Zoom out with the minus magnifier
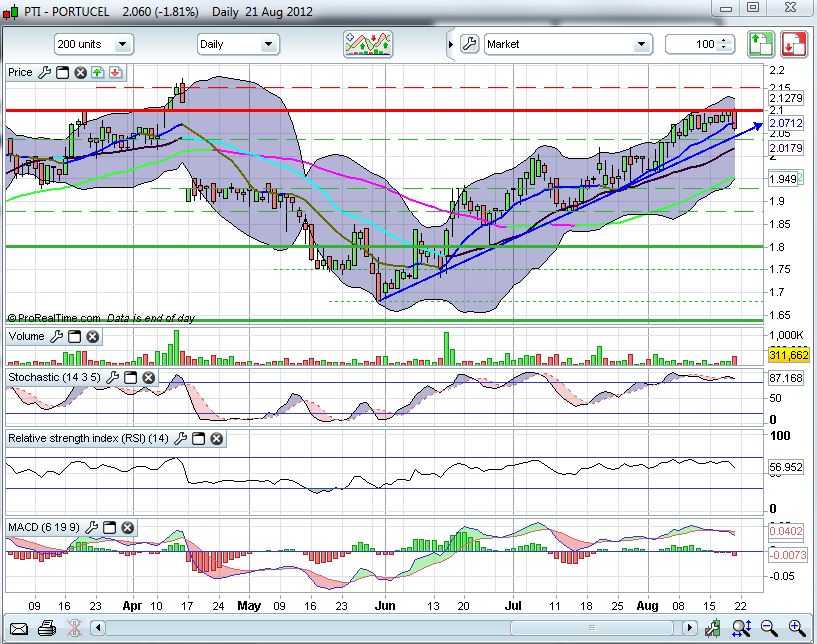This screenshot has width=817, height=644. pyautogui.click(x=769, y=628)
